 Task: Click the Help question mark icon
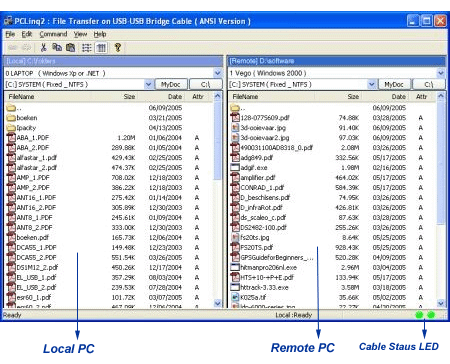[118, 48]
